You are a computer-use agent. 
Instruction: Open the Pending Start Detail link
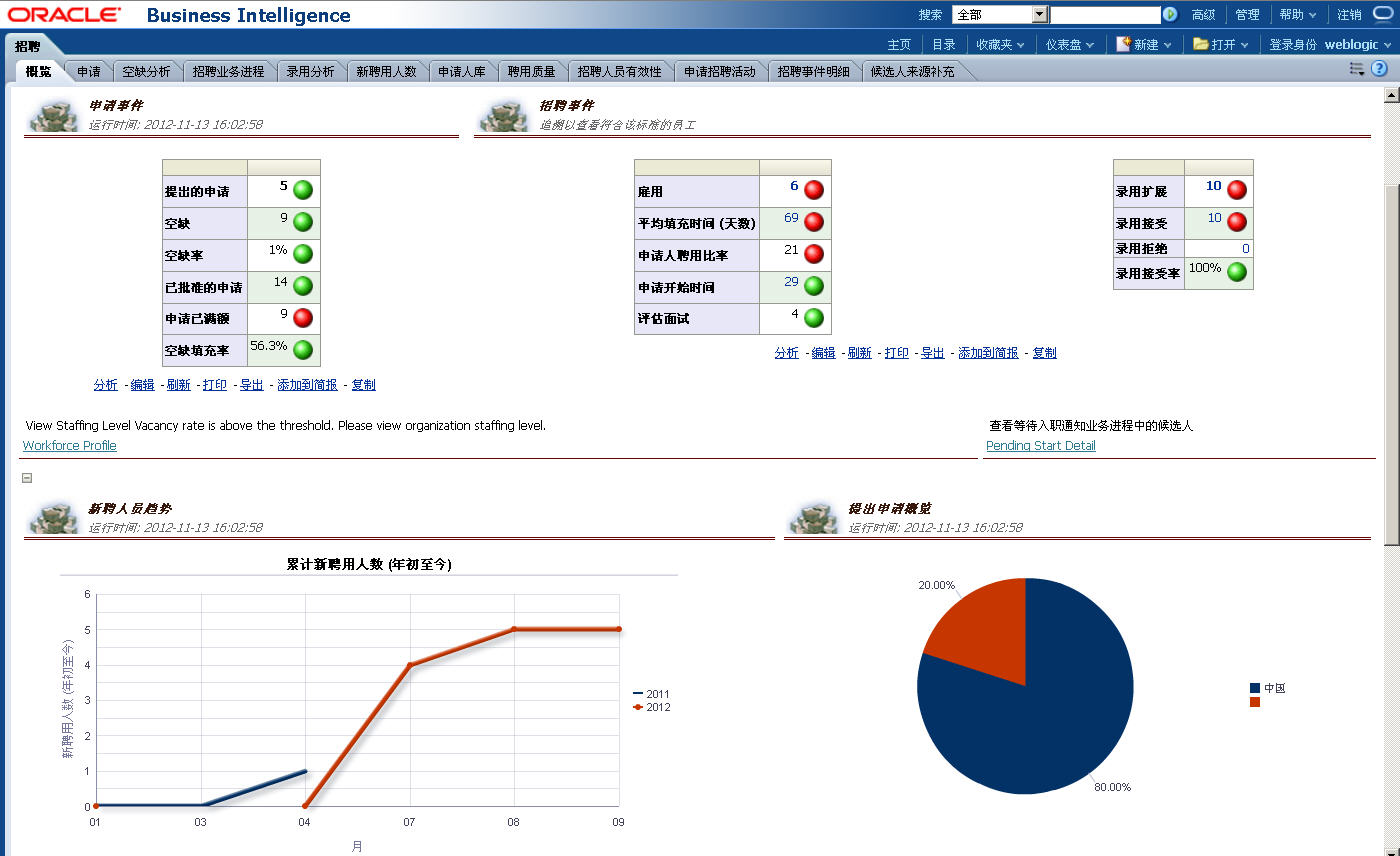pos(1040,446)
